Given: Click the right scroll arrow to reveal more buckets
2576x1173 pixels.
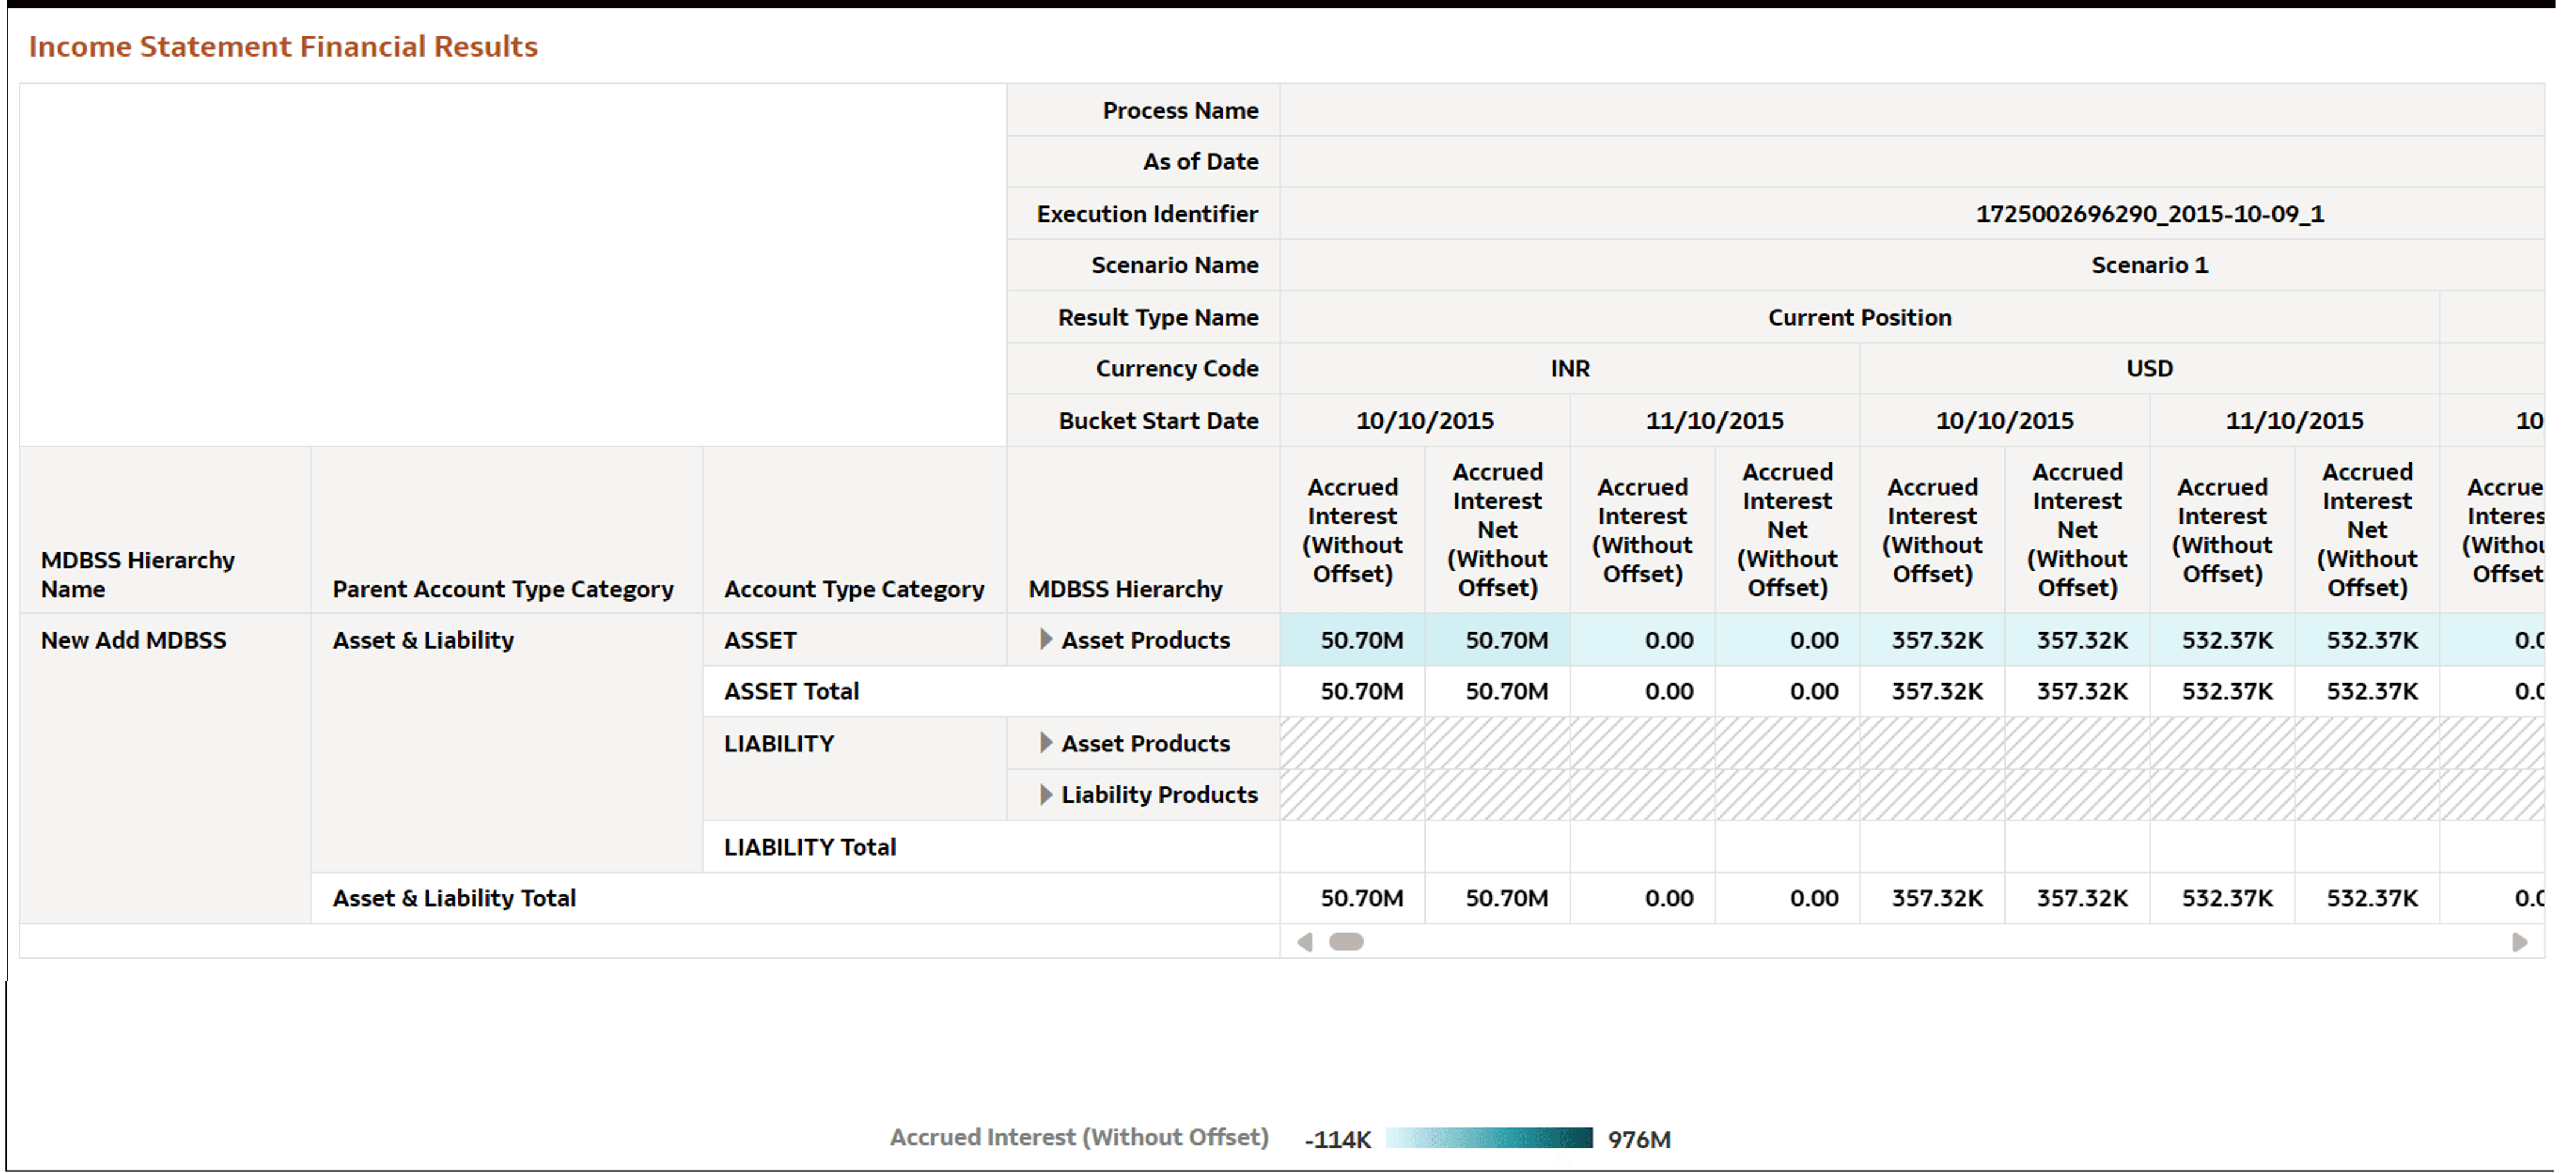Looking at the screenshot, I should 2519,941.
